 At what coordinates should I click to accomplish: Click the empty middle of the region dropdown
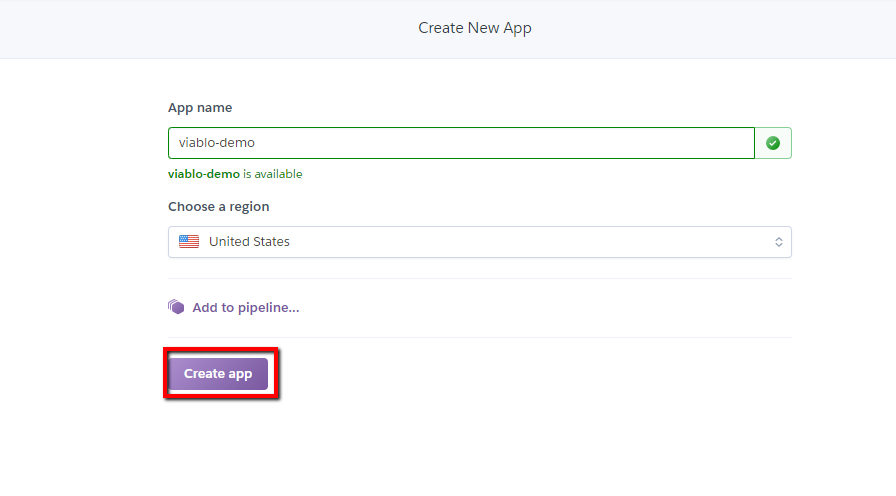click(520, 242)
